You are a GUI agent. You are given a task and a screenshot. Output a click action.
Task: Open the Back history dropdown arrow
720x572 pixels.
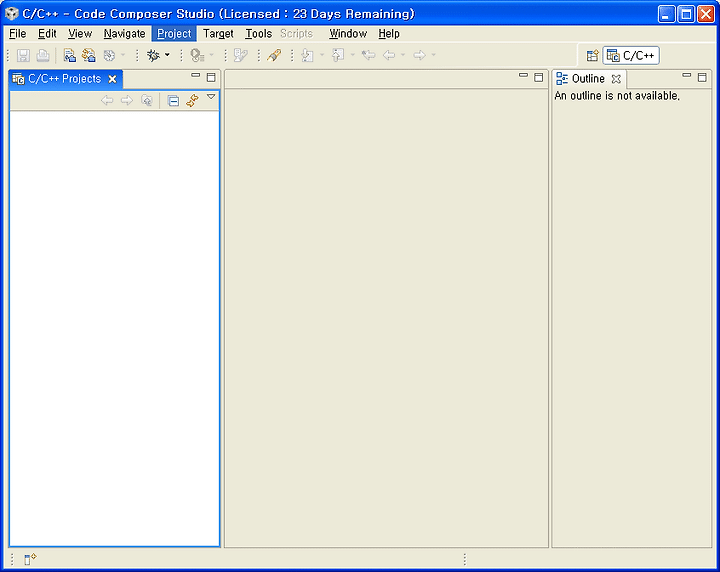[403, 55]
